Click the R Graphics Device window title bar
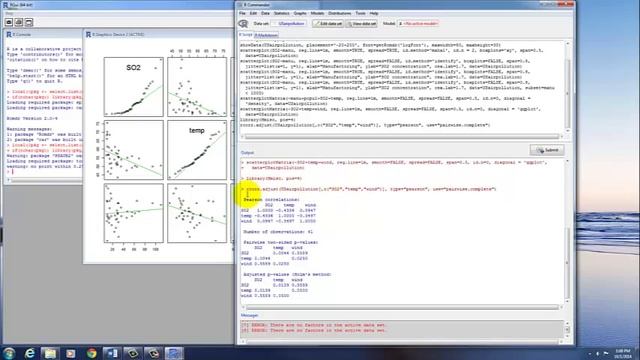The height and width of the screenshot is (360, 640). (159, 35)
